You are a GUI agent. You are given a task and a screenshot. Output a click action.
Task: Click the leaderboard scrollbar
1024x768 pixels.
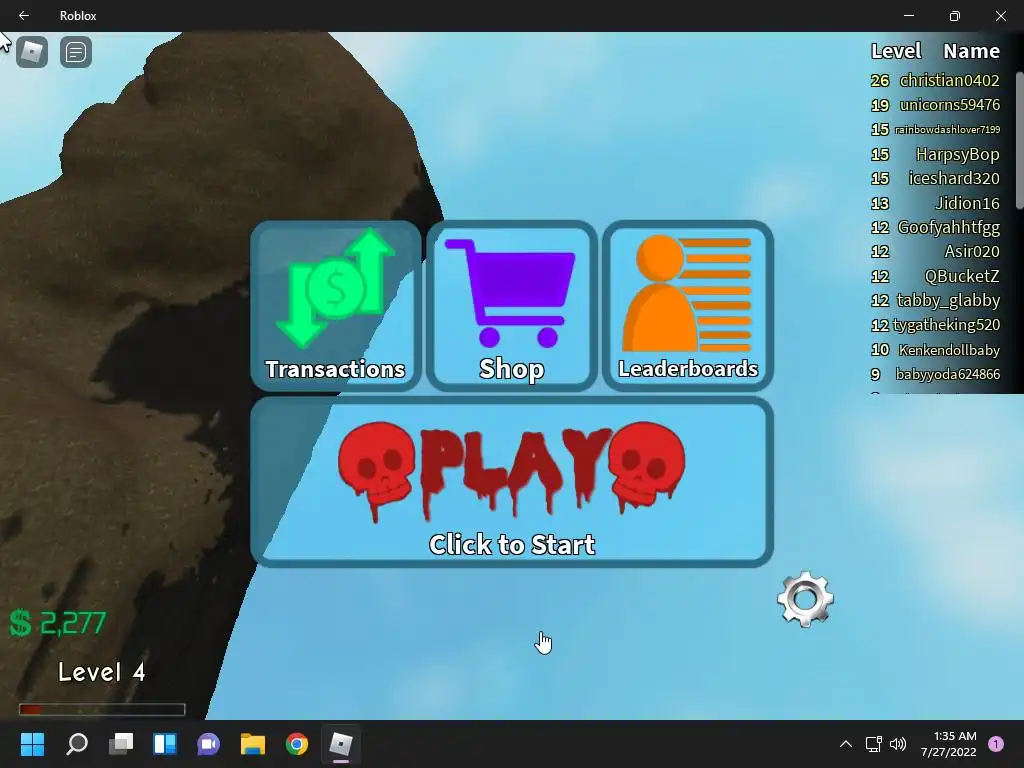pos(1019,140)
